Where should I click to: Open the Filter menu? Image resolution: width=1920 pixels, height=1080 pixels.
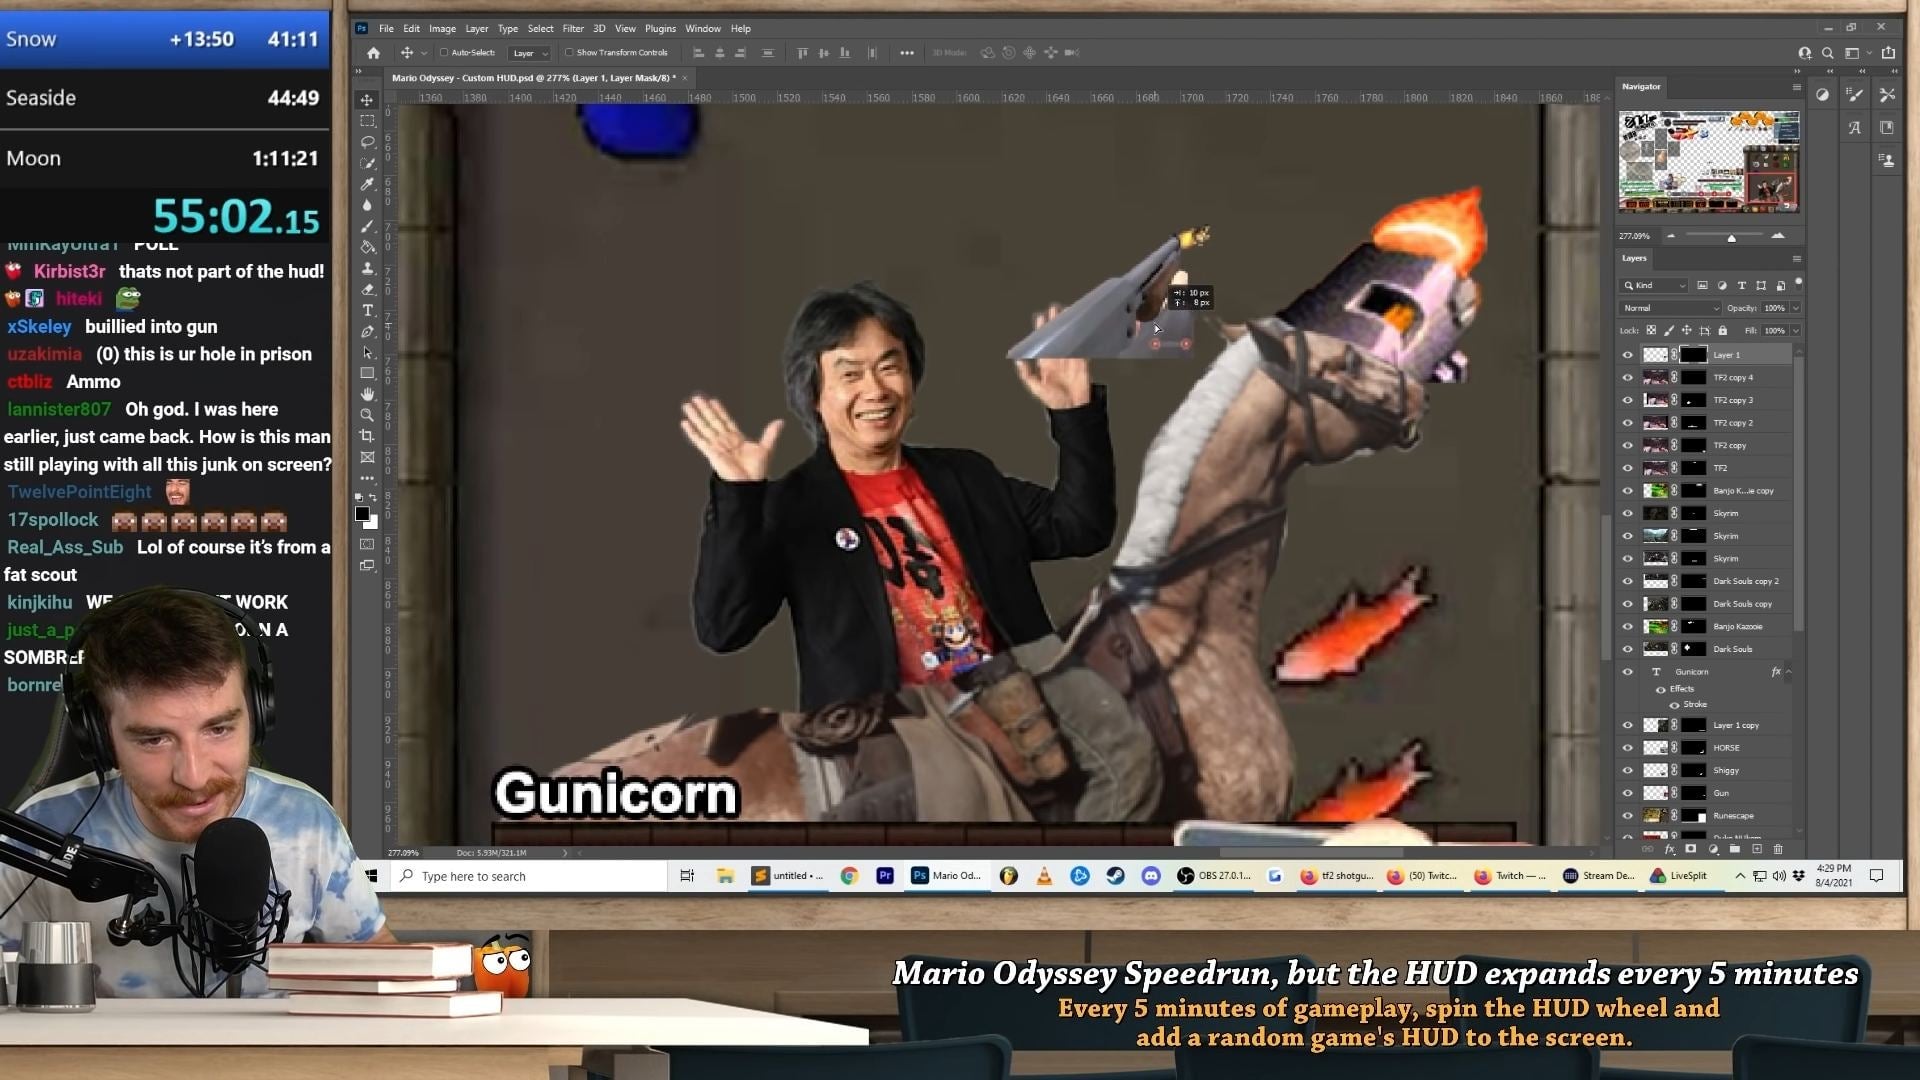click(x=573, y=28)
